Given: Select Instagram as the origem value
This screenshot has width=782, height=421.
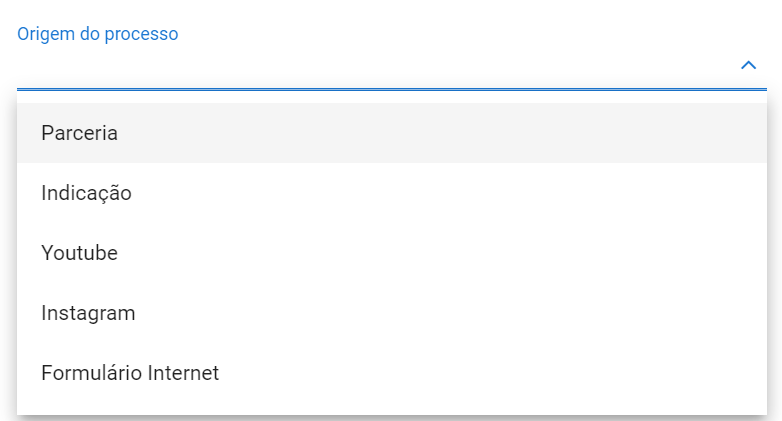Looking at the screenshot, I should tap(88, 313).
